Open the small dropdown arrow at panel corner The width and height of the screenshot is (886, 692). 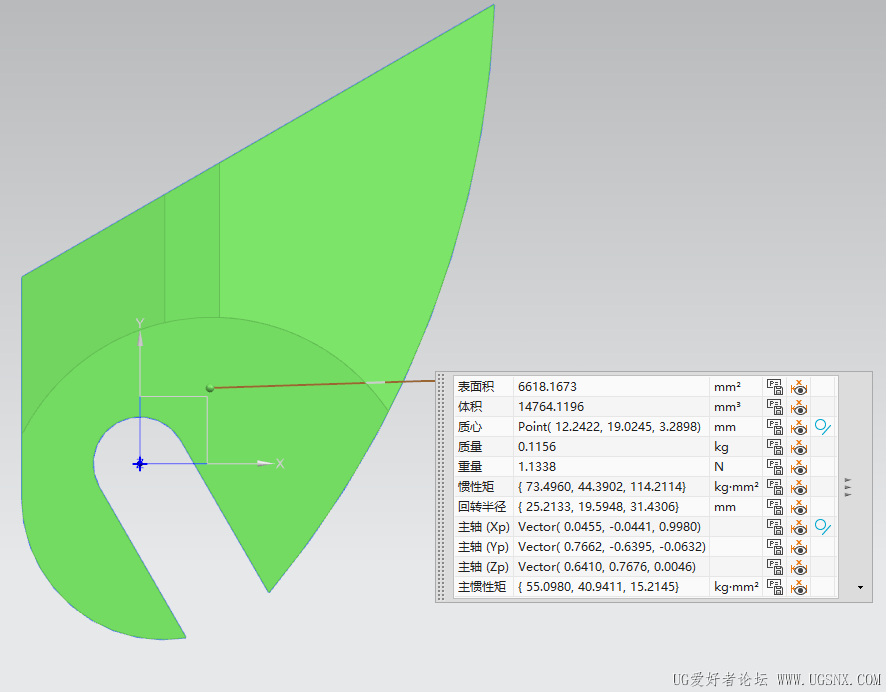tap(860, 587)
